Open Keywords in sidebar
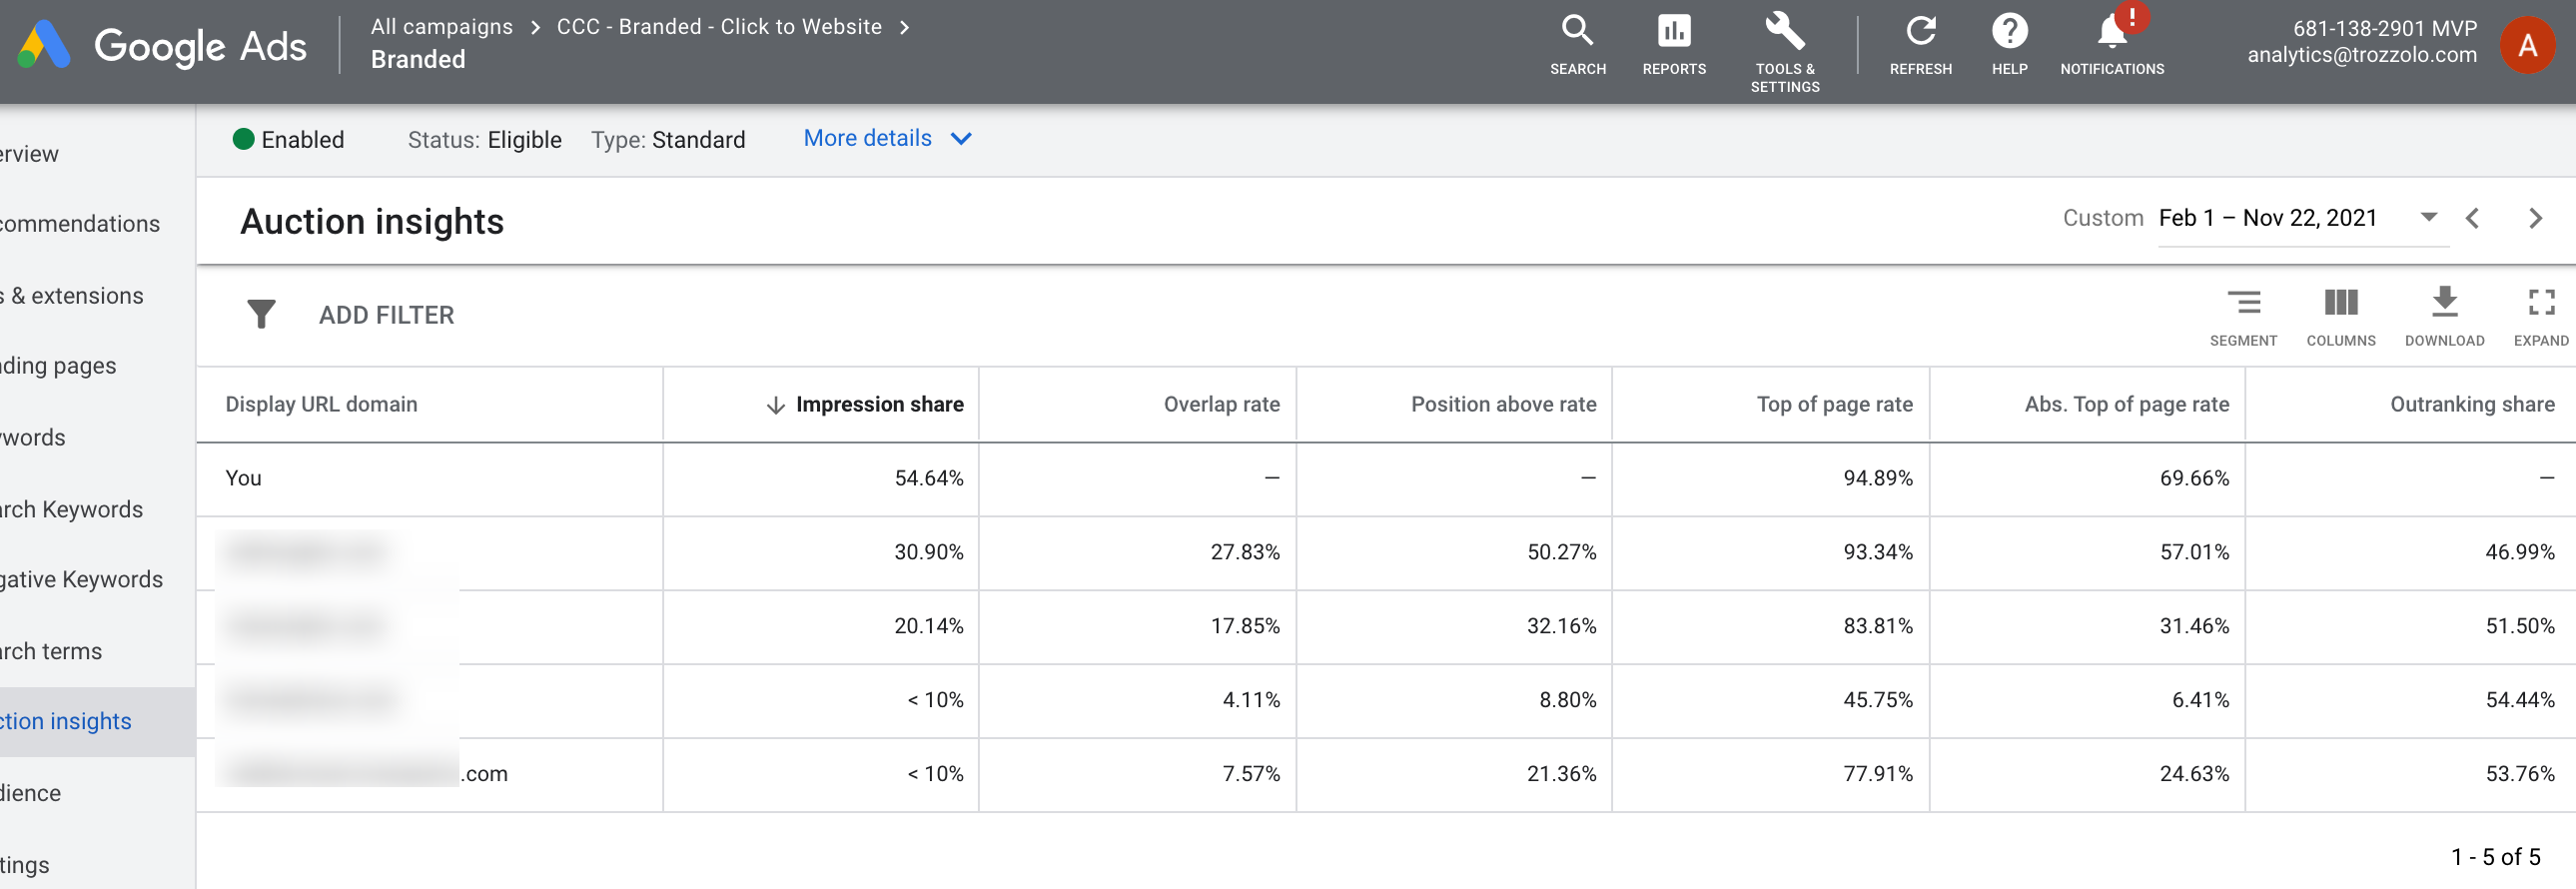The image size is (2576, 889). tap(33, 438)
